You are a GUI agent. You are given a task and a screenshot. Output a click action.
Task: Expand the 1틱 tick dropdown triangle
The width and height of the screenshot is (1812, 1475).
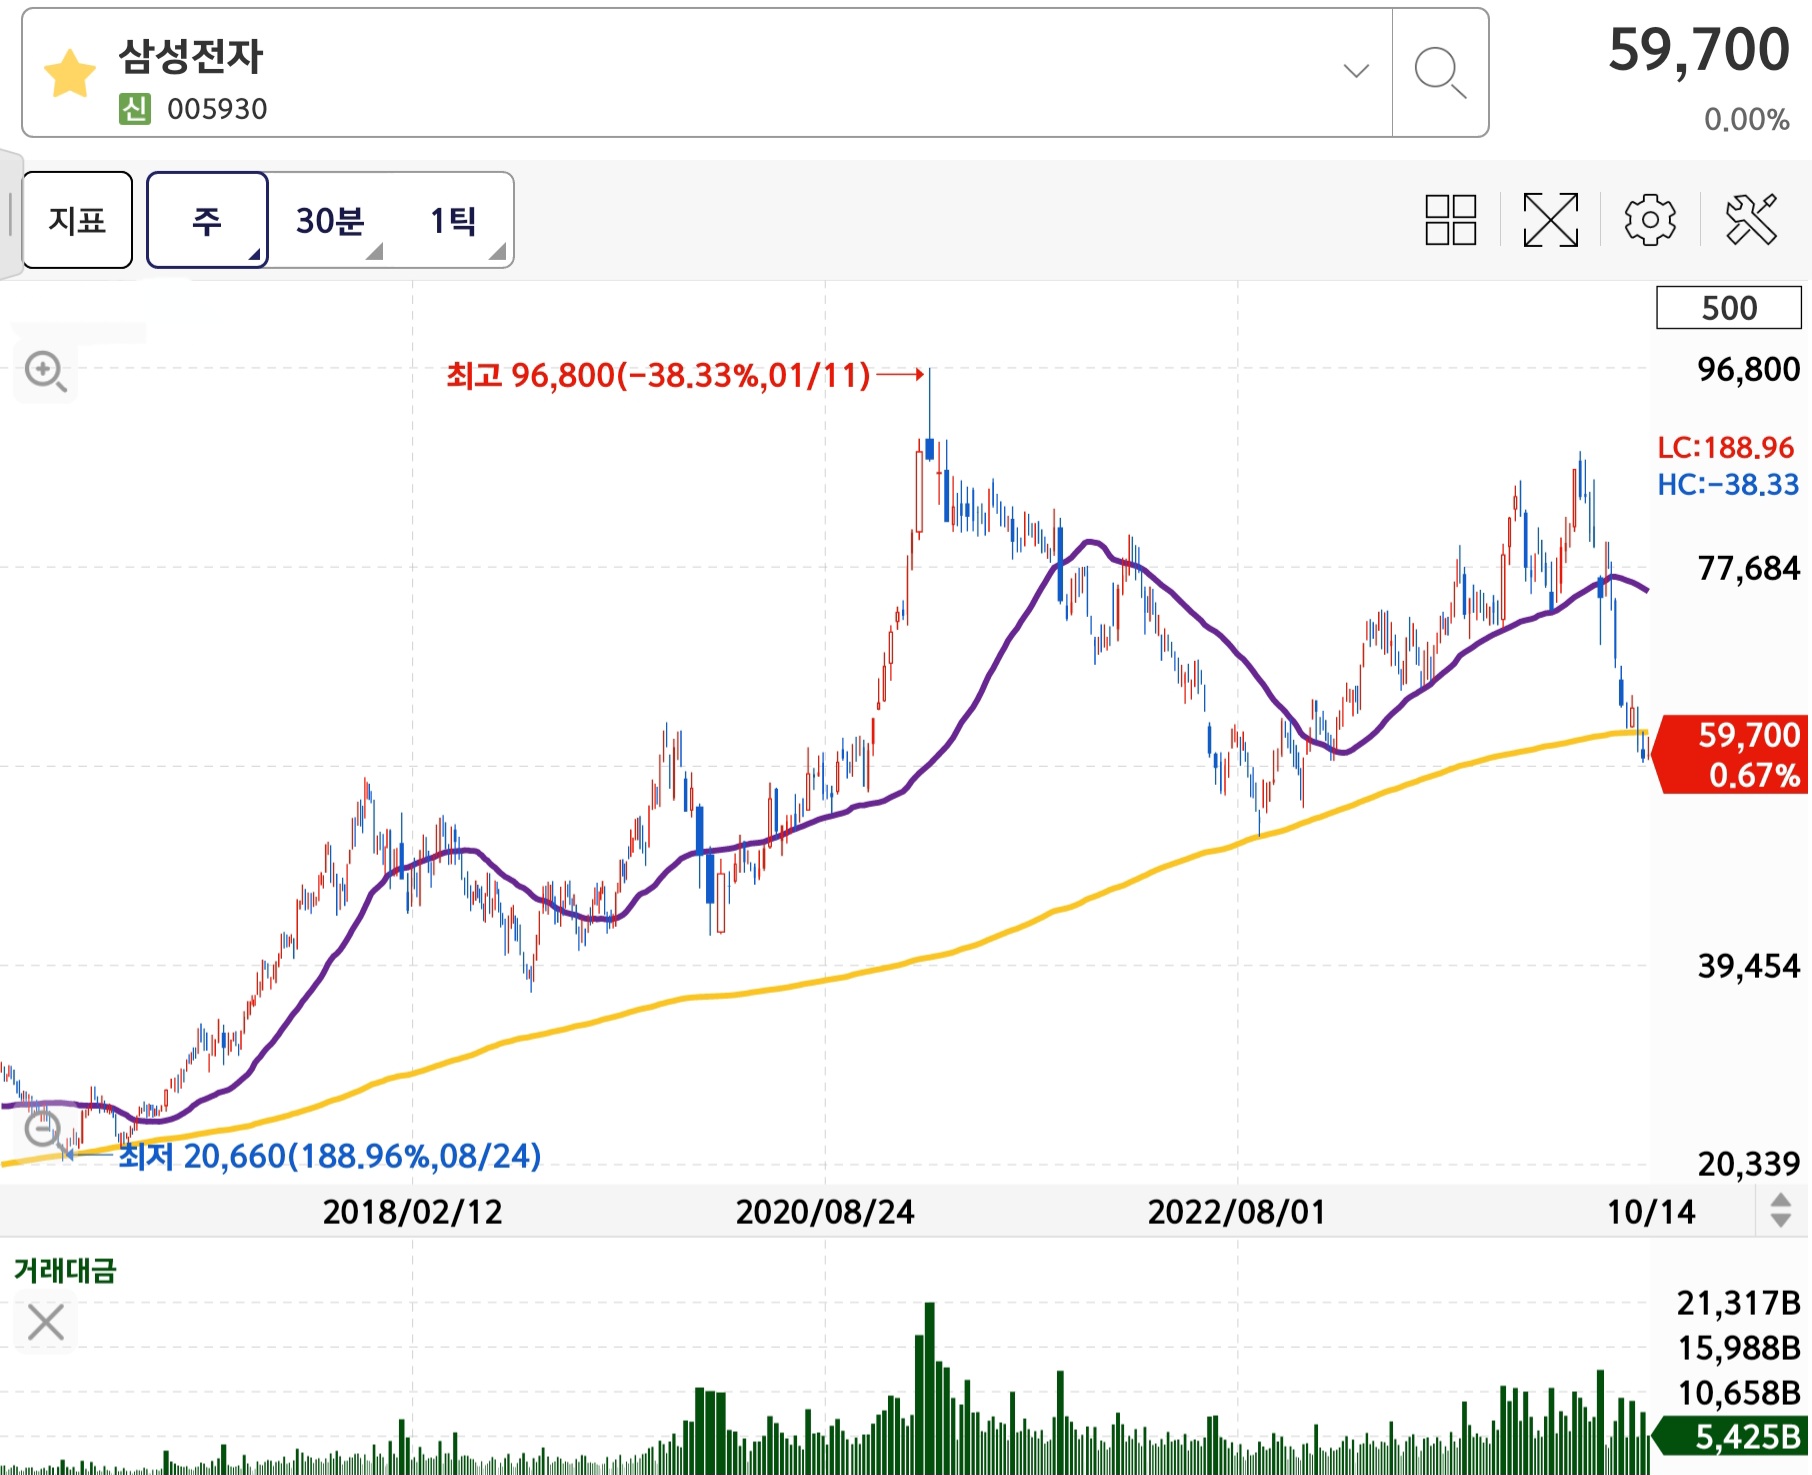(x=497, y=251)
